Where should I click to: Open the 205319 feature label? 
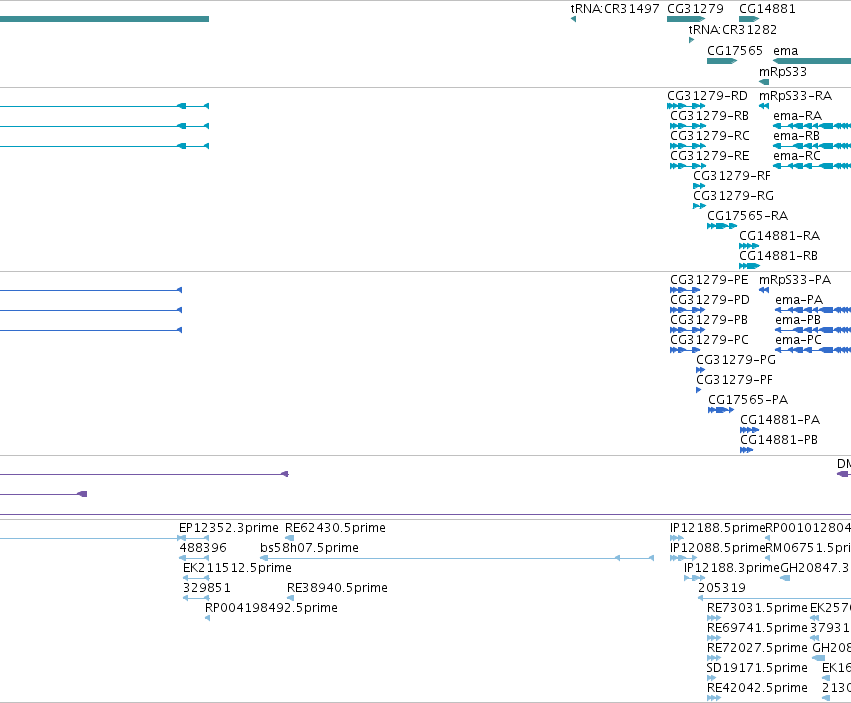[x=722, y=588]
